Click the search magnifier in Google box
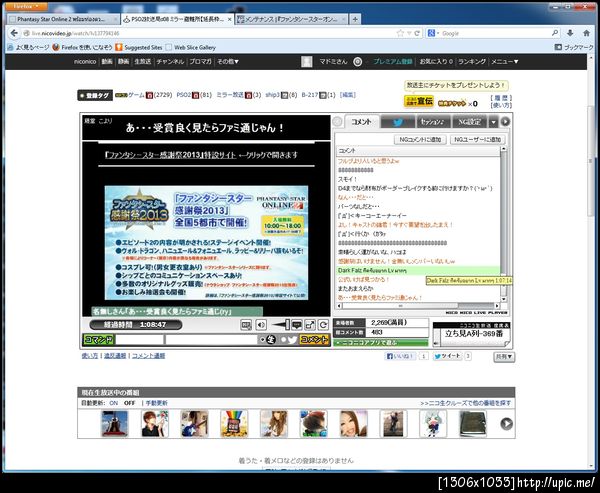Screen dimensions: 600x493 [555, 33]
